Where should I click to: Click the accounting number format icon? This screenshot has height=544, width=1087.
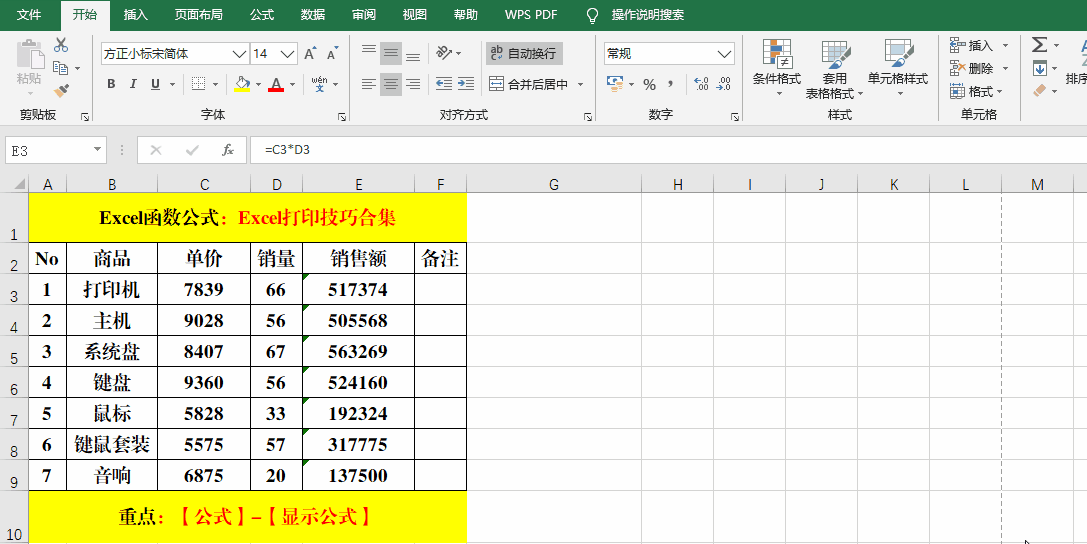click(x=614, y=84)
